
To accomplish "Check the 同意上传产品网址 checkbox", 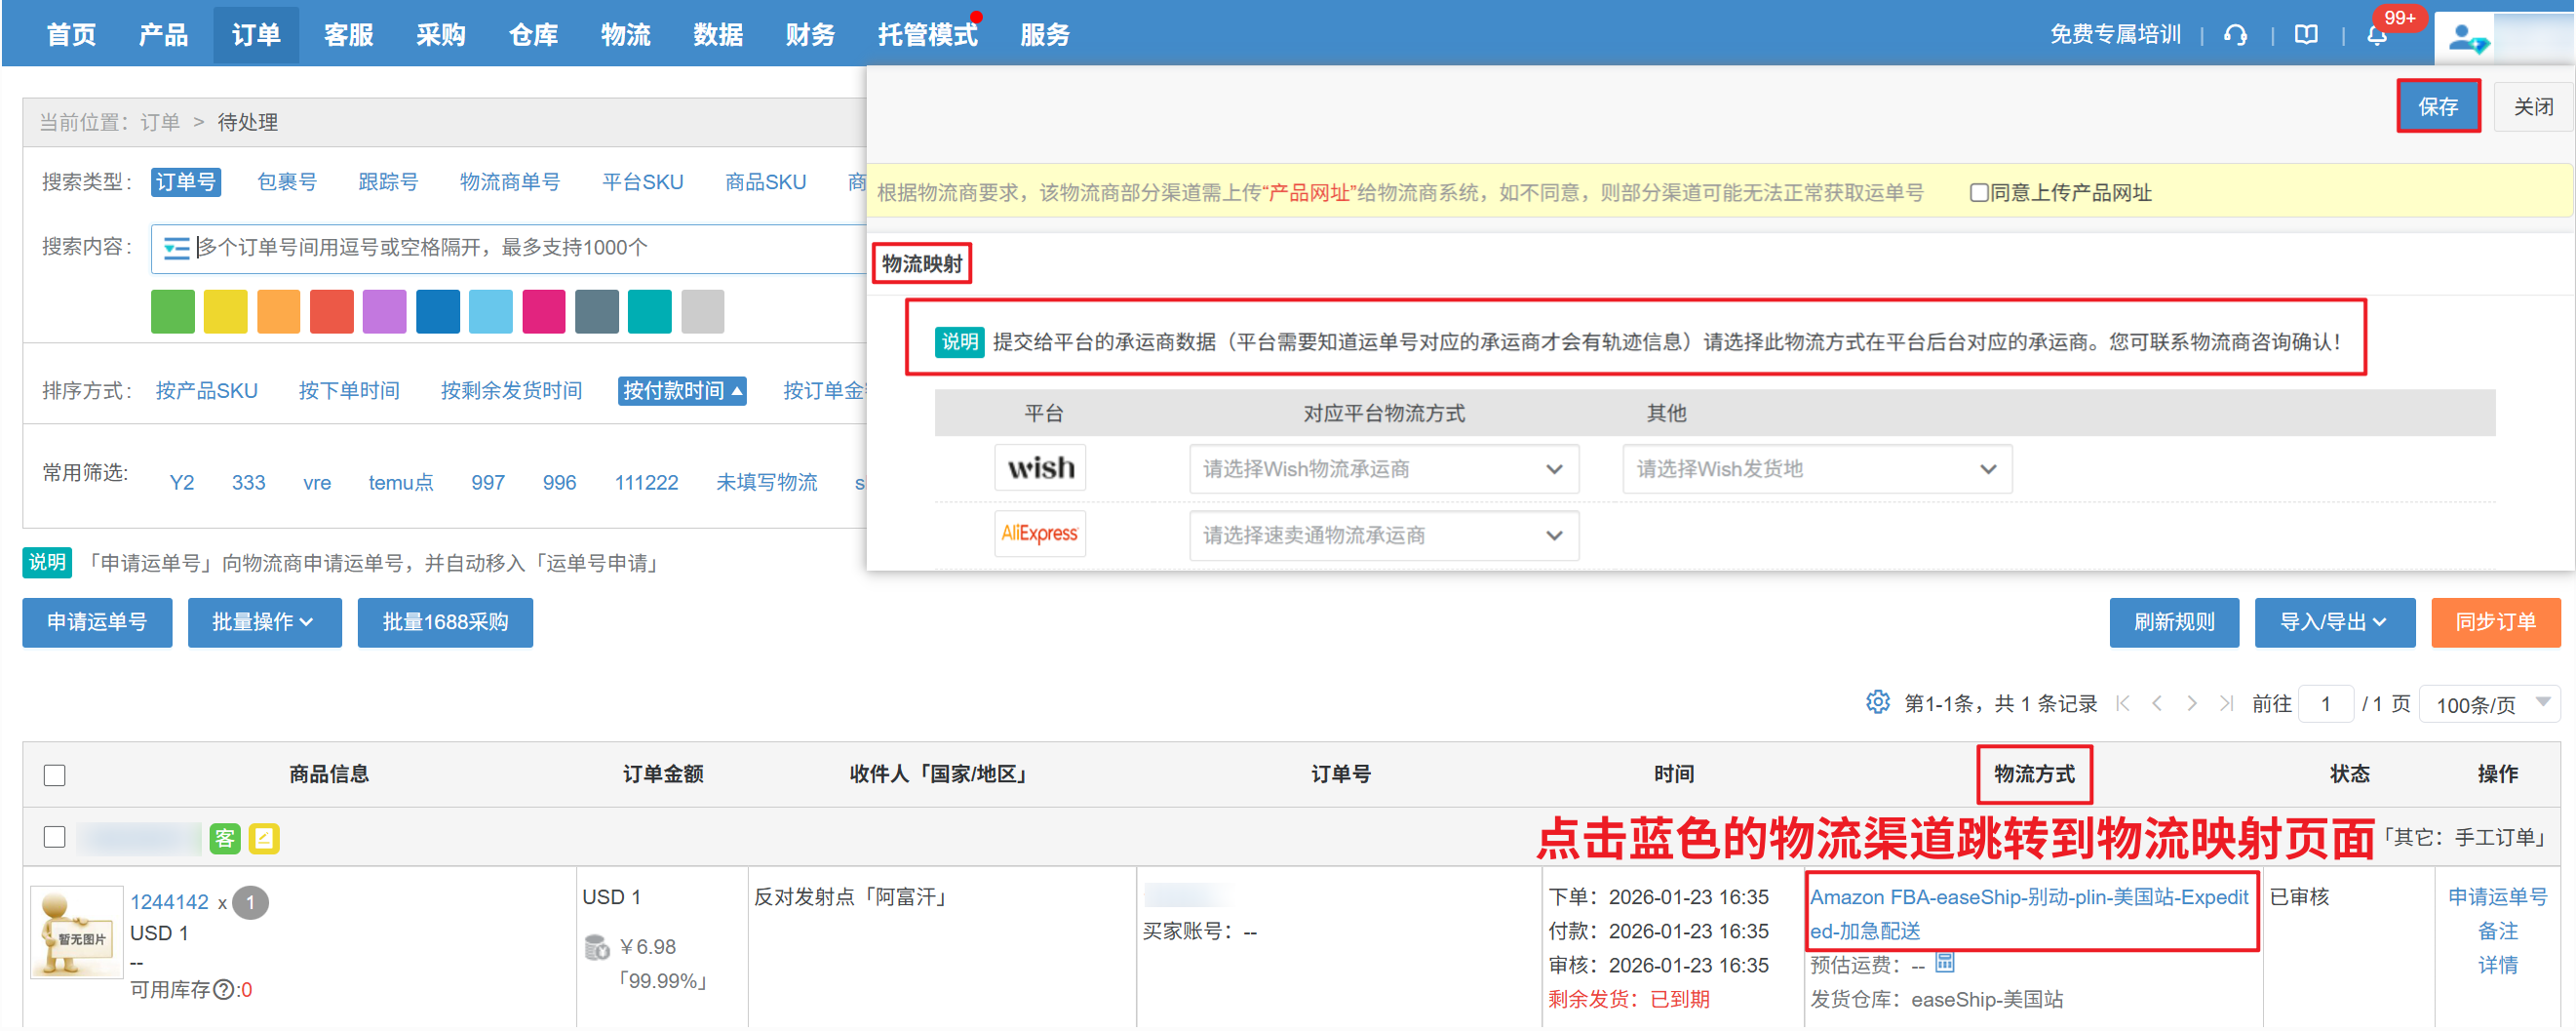I will point(1978,193).
